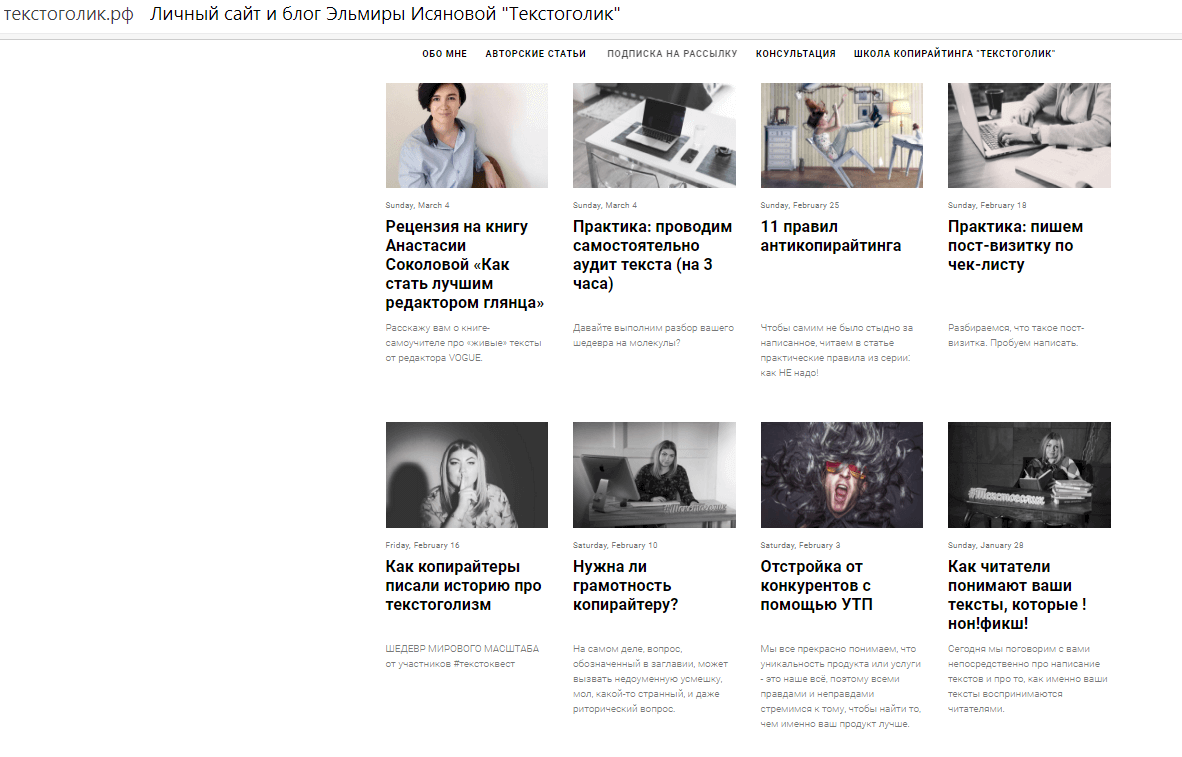Open the woman at iMac desk thumbnail
This screenshot has height=757, width=1182.
point(654,475)
